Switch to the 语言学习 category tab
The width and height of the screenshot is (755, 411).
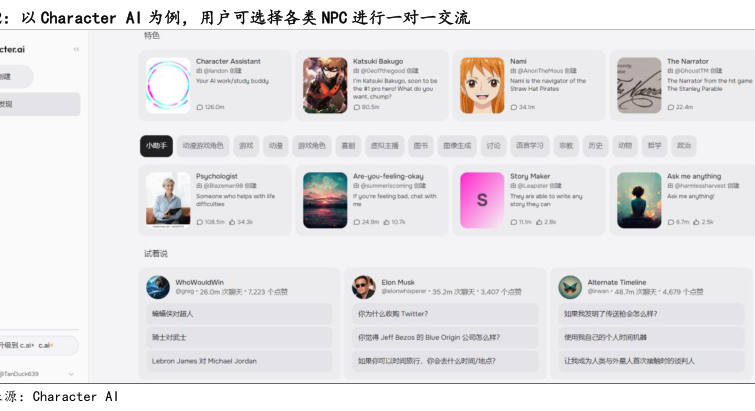[530, 146]
